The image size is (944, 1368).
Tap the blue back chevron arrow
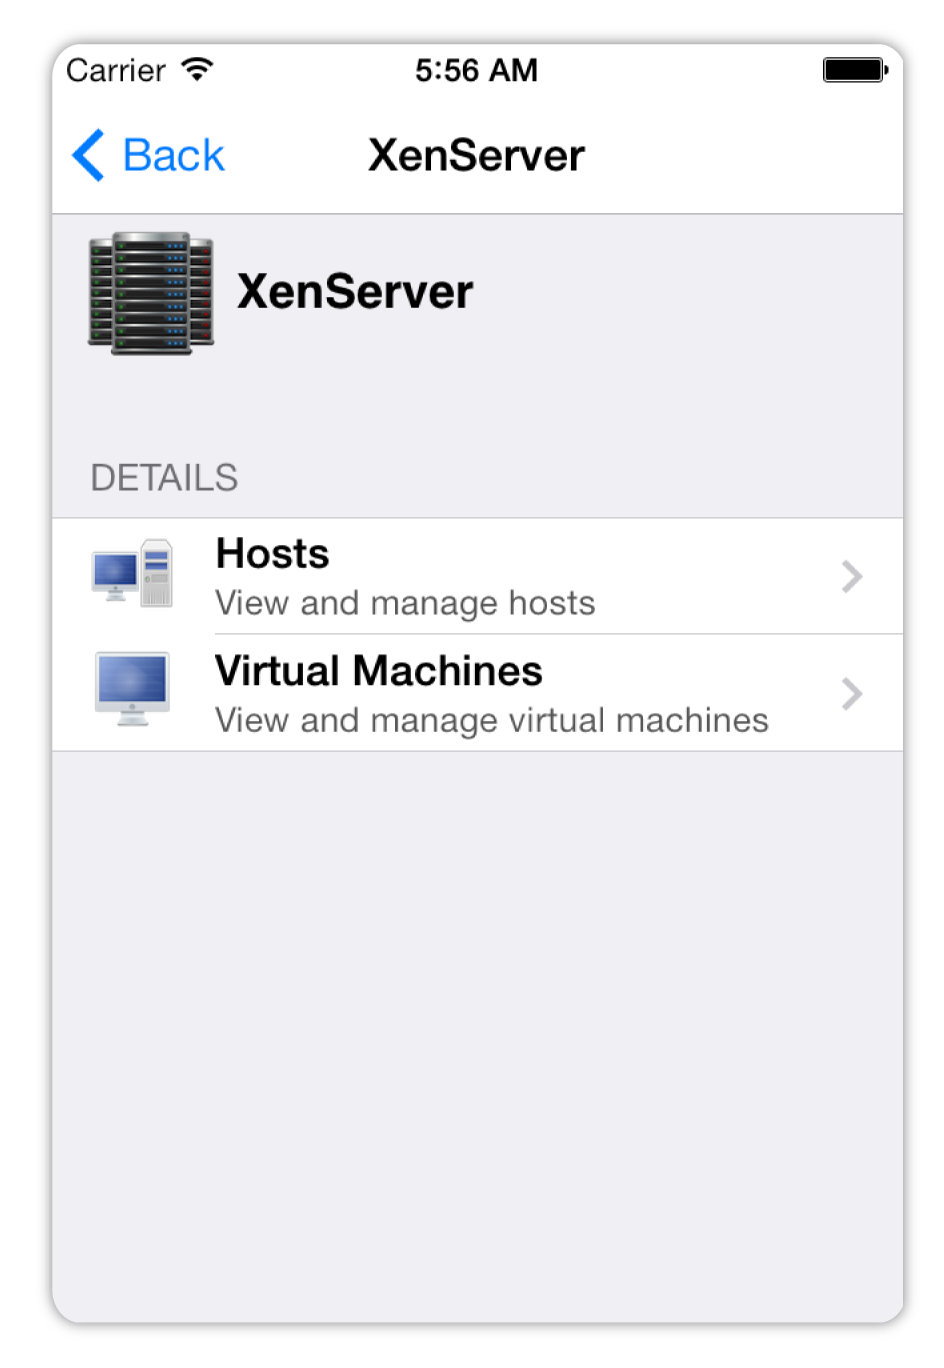pos(88,155)
